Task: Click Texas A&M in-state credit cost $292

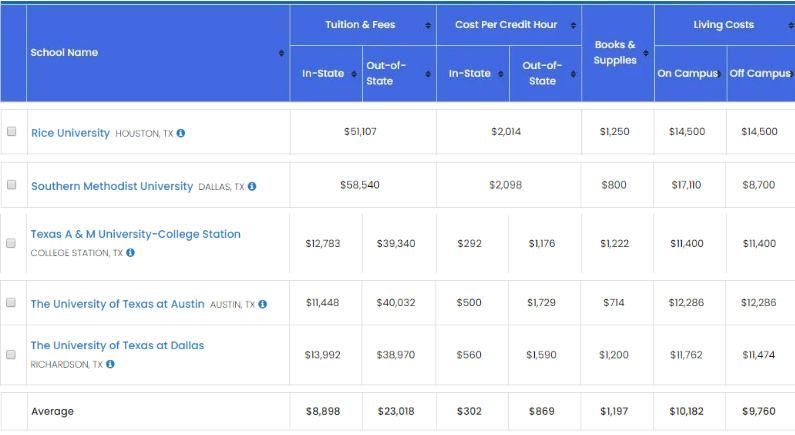Action: coord(469,244)
